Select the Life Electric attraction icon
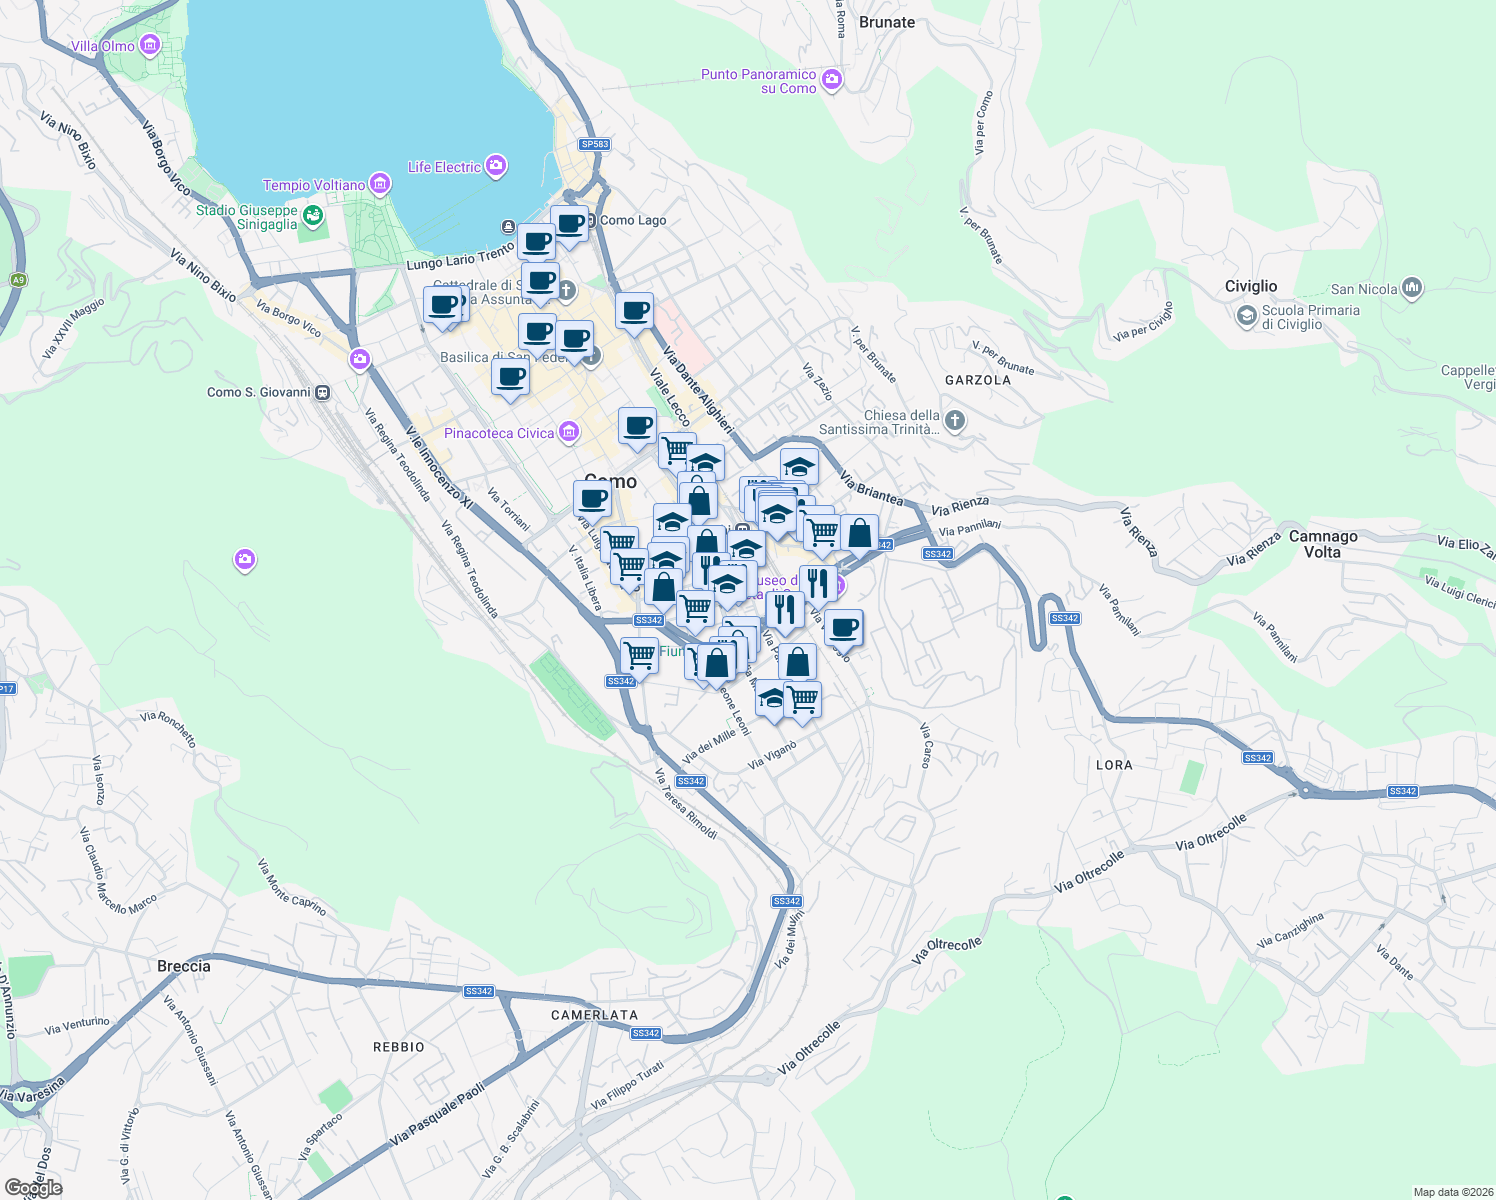This screenshot has height=1200, width=1496. (495, 165)
